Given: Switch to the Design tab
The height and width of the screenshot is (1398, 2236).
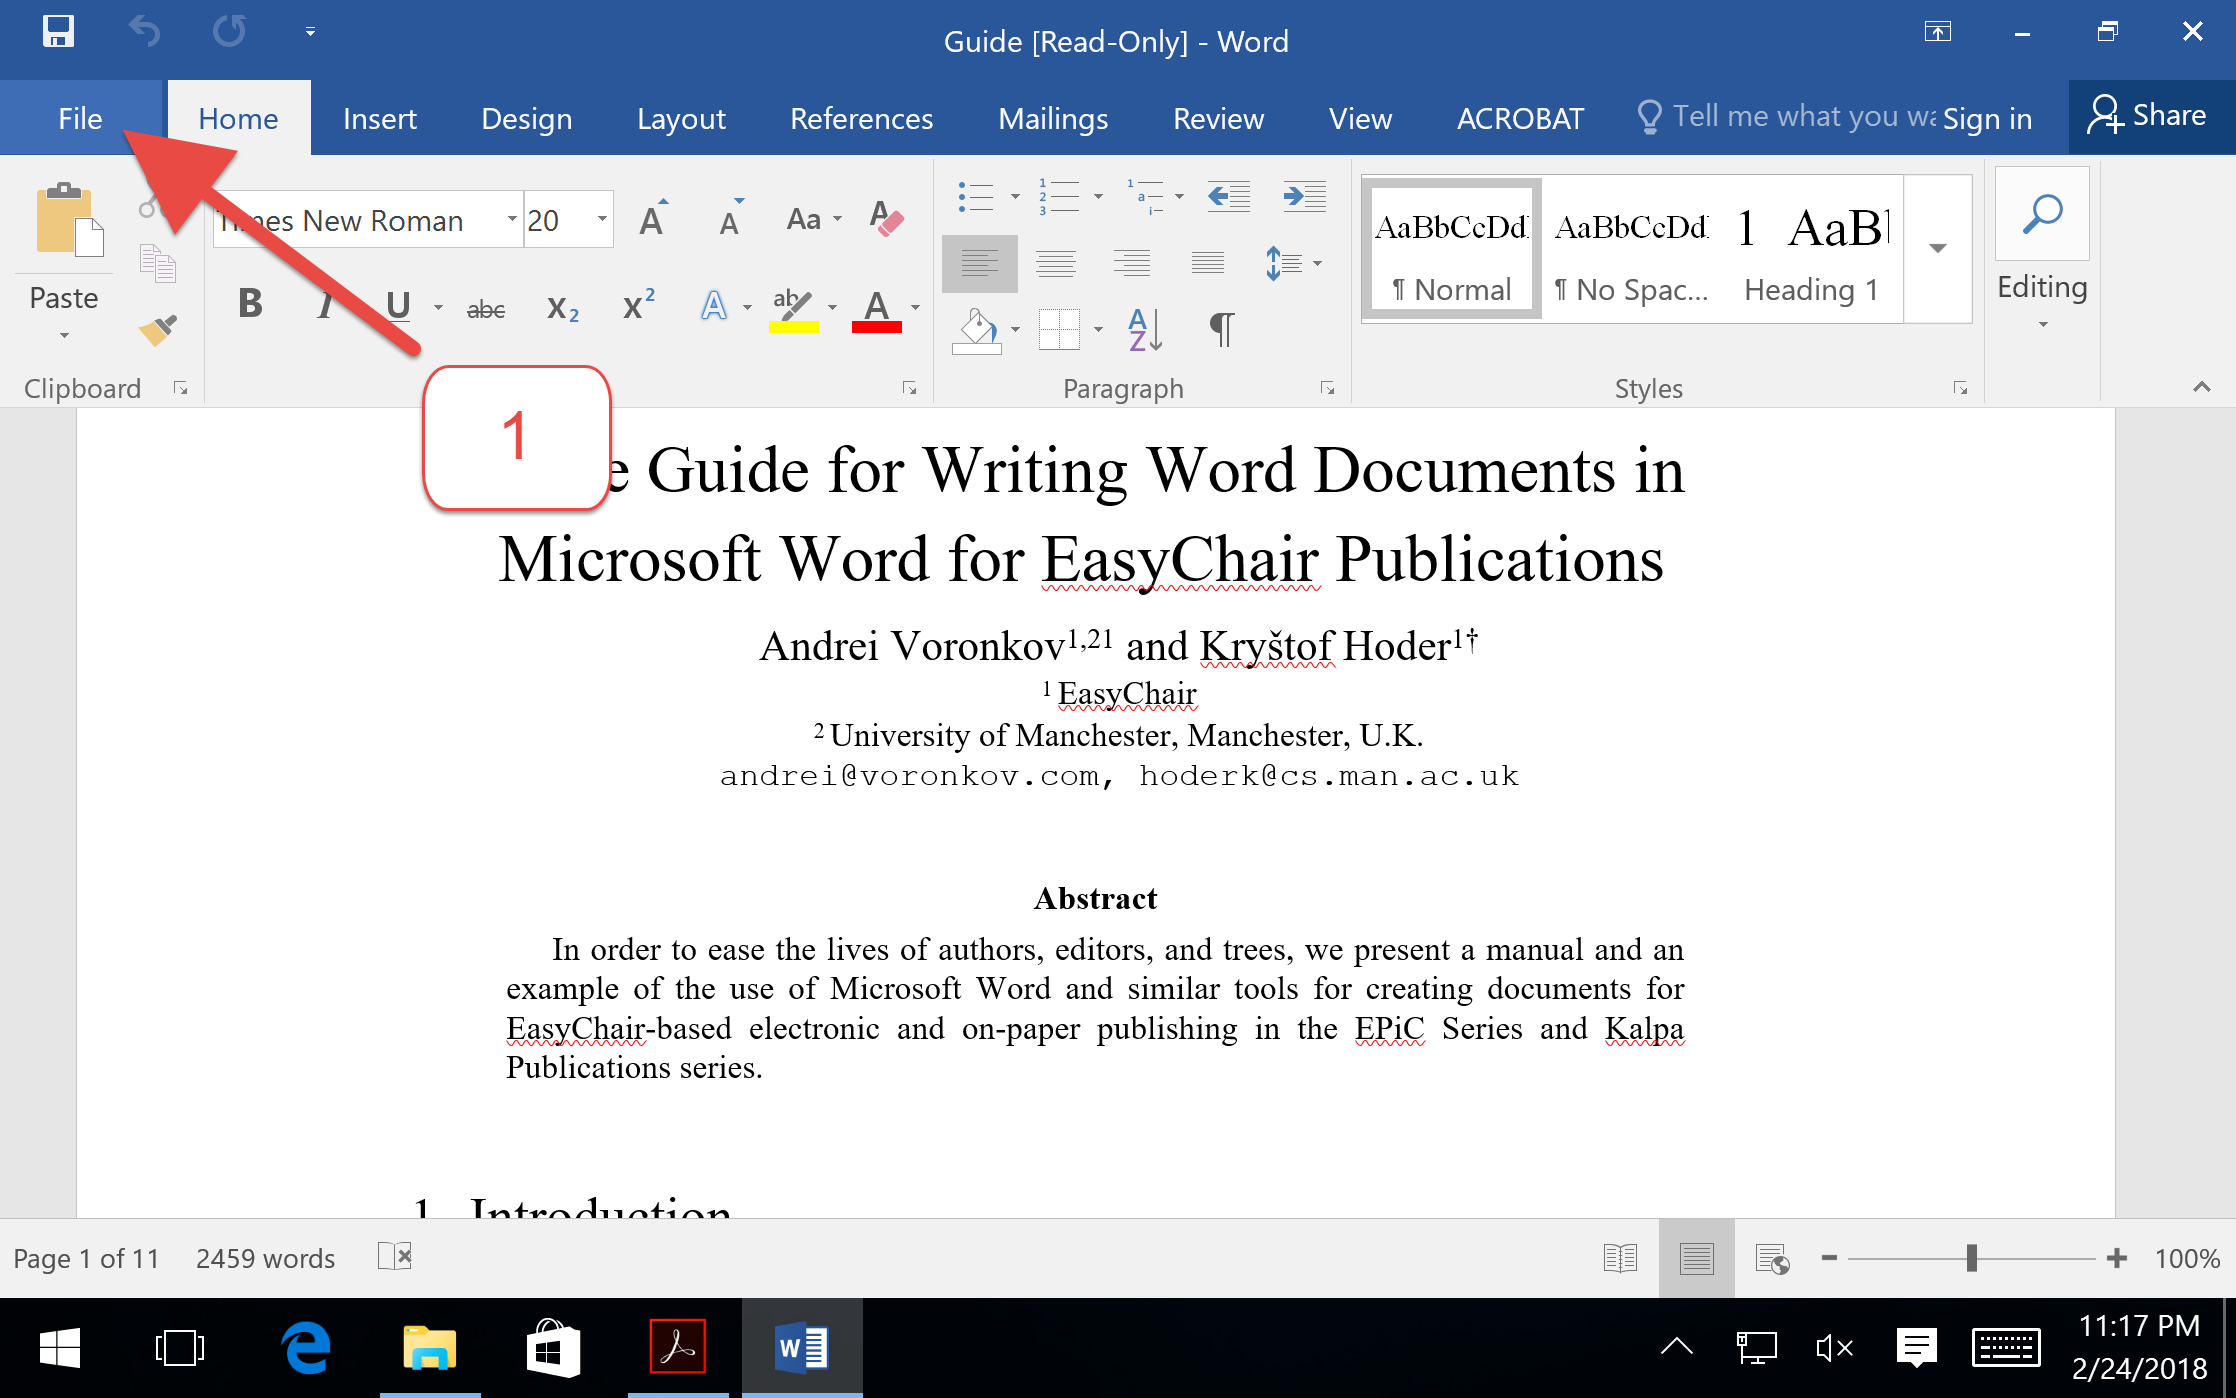Looking at the screenshot, I should coord(526,118).
